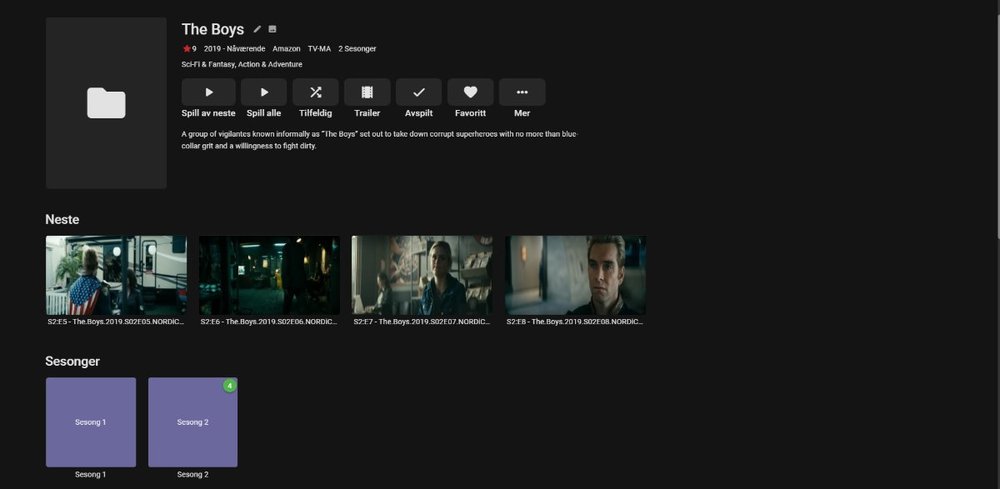Click the S2:E7 episode title text
Screen dimensions: 1000x489
(x=422, y=322)
